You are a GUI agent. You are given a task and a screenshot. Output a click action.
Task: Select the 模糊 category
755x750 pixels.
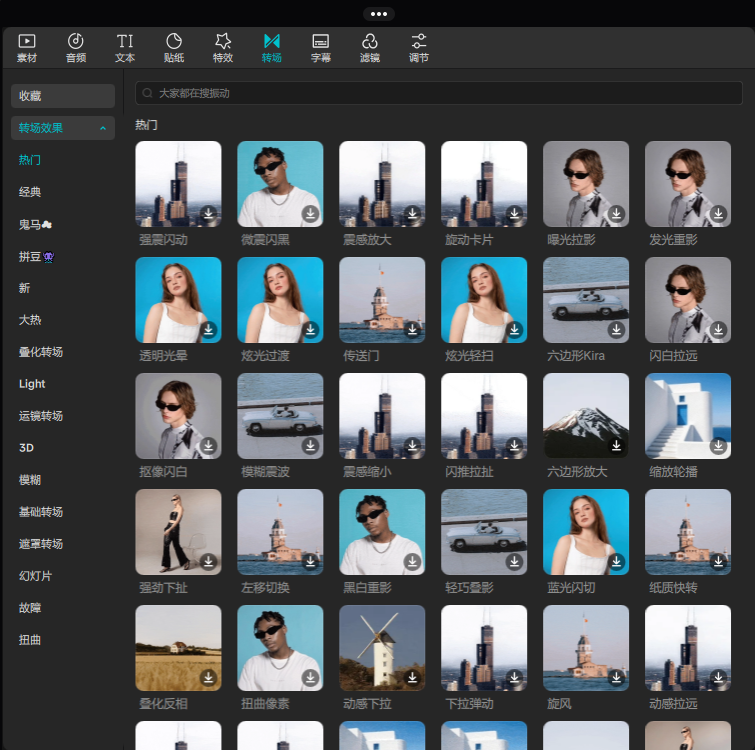(x=30, y=480)
